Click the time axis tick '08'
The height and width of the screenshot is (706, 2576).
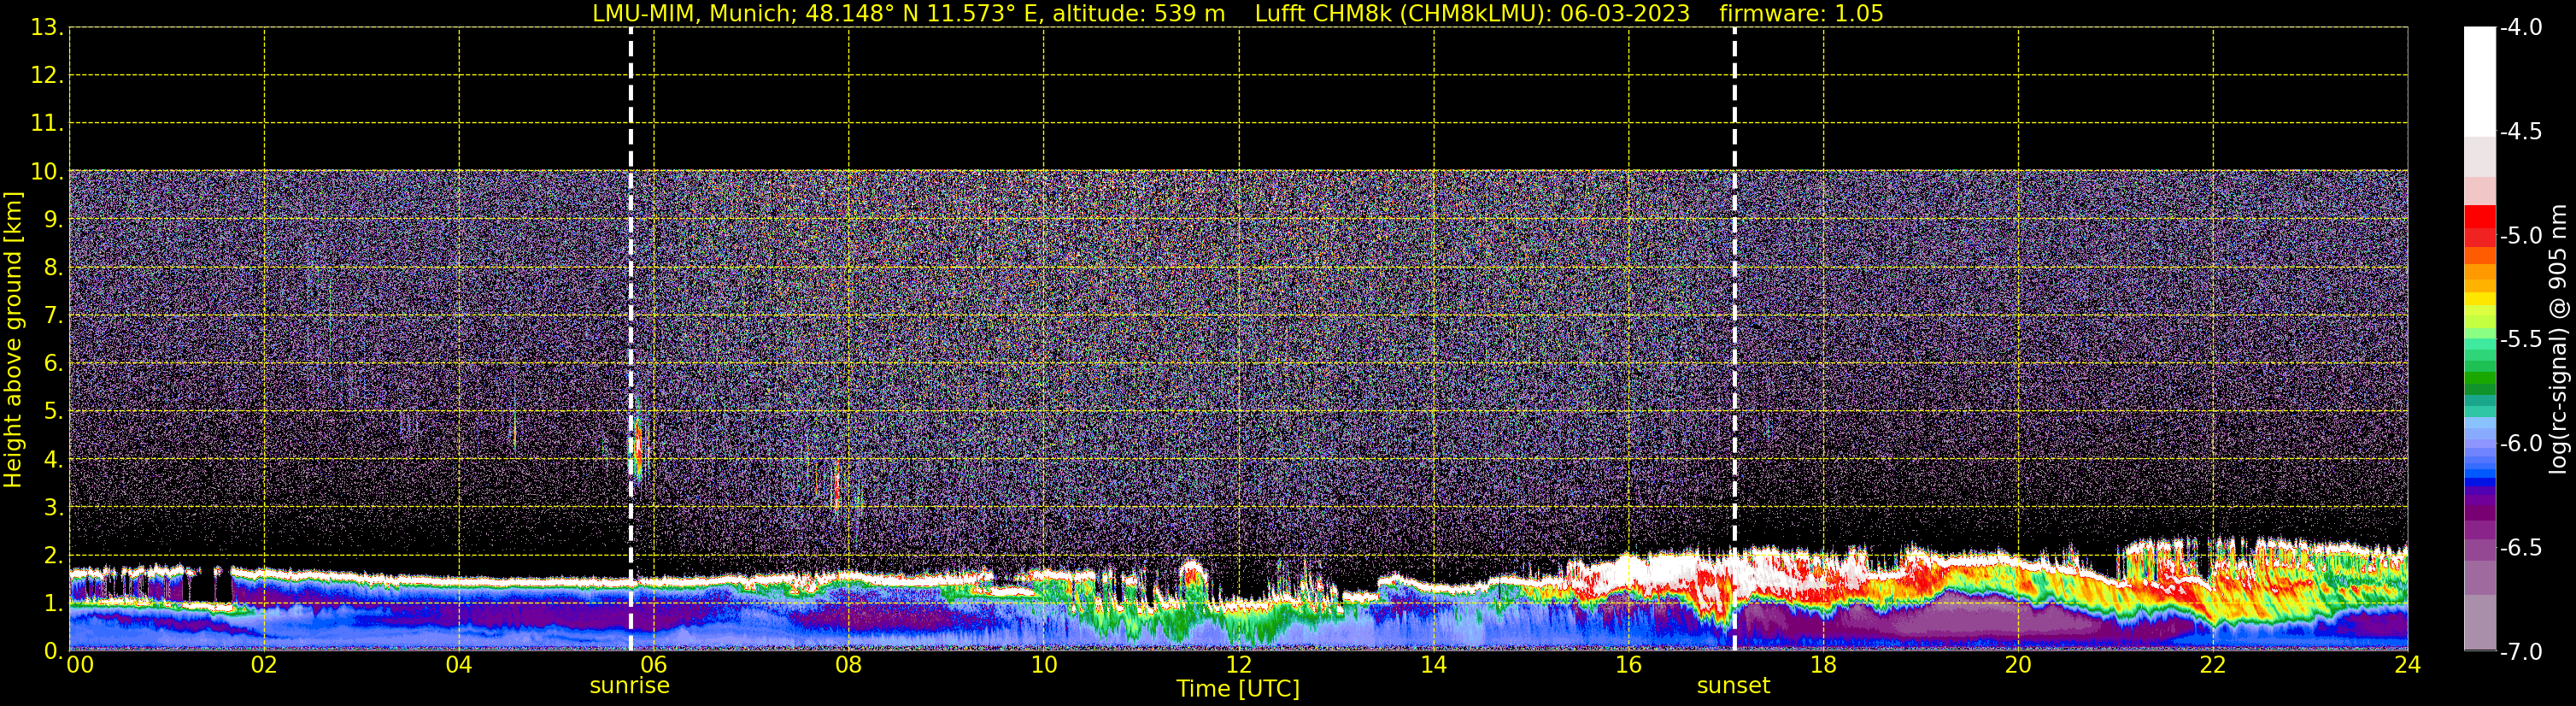click(849, 665)
